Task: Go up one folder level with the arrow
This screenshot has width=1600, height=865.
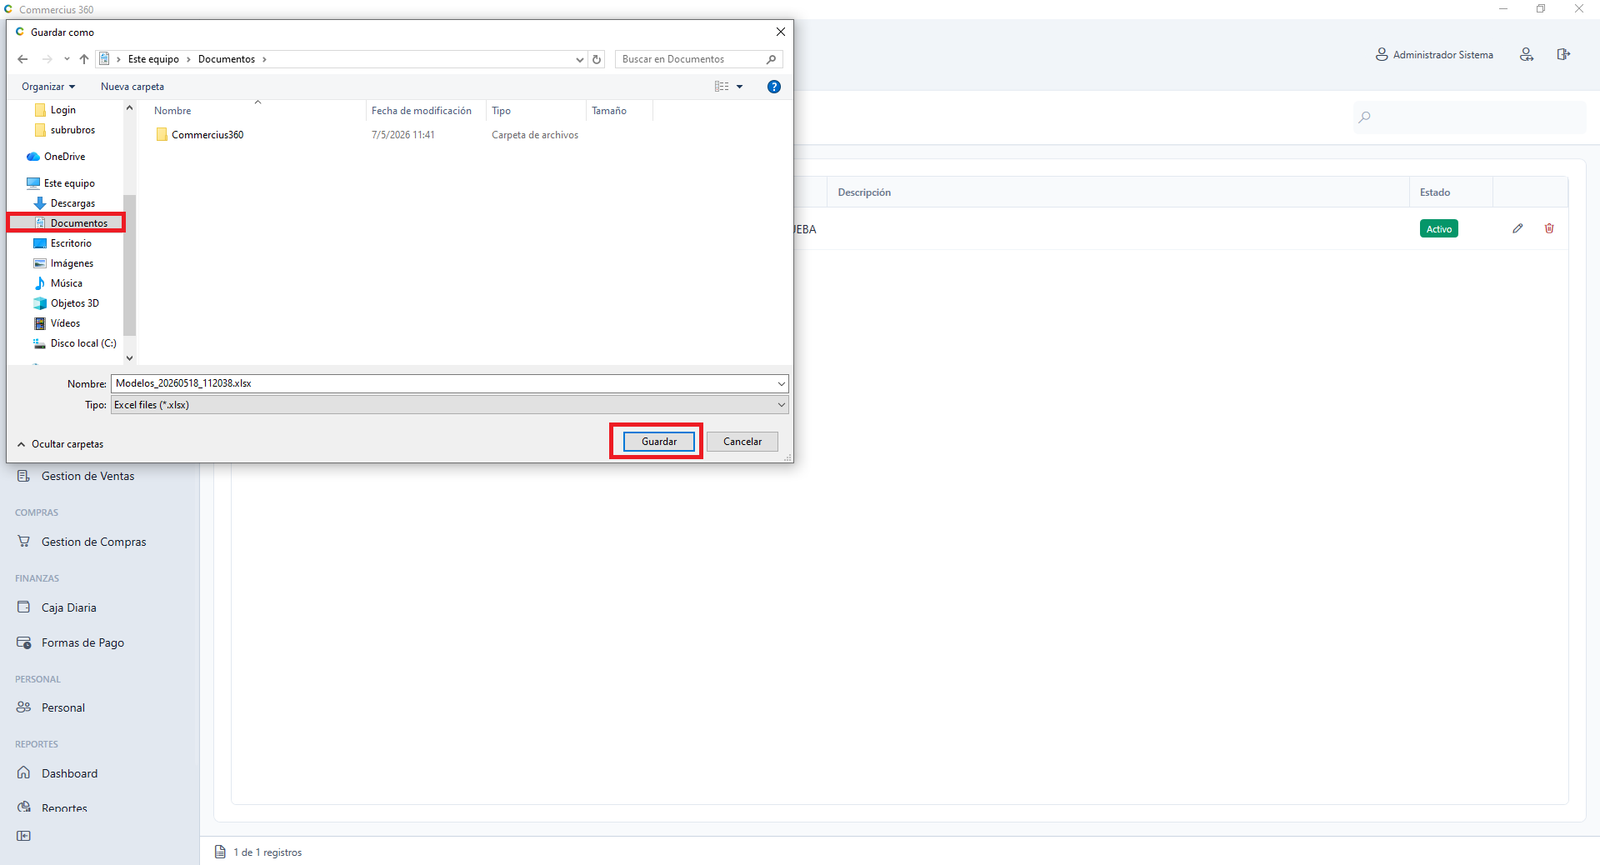Action: point(84,59)
